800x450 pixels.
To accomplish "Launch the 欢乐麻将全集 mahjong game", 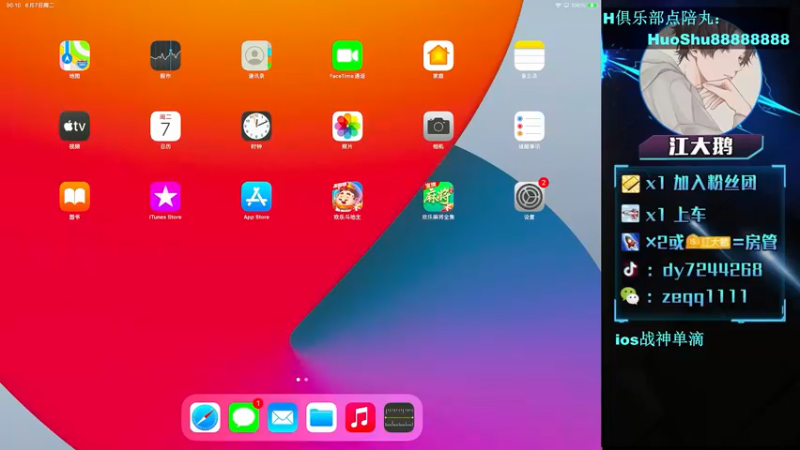I will tap(438, 196).
